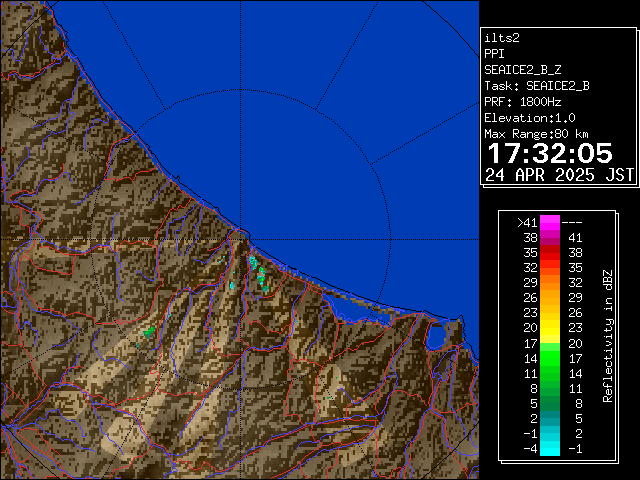
Task: Click the yellow 20 dBZ legend swatch
Action: (x=550, y=328)
